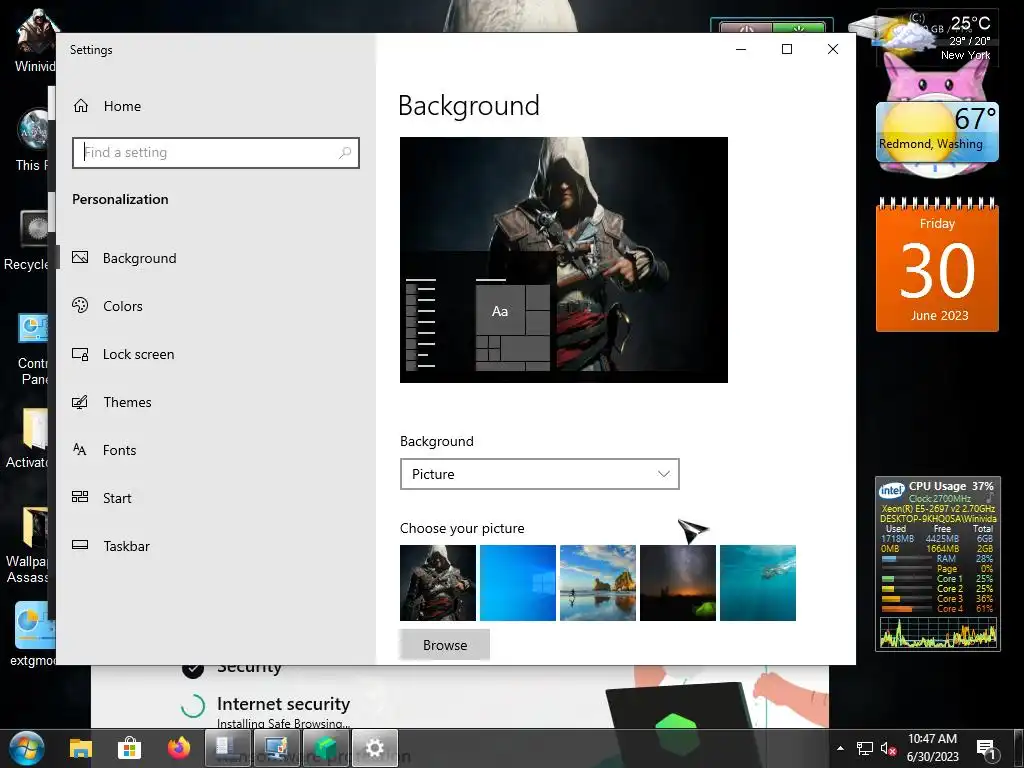Select the night sky tent wallpaper thumbnail
Image resolution: width=1024 pixels, height=768 pixels.
tap(678, 583)
